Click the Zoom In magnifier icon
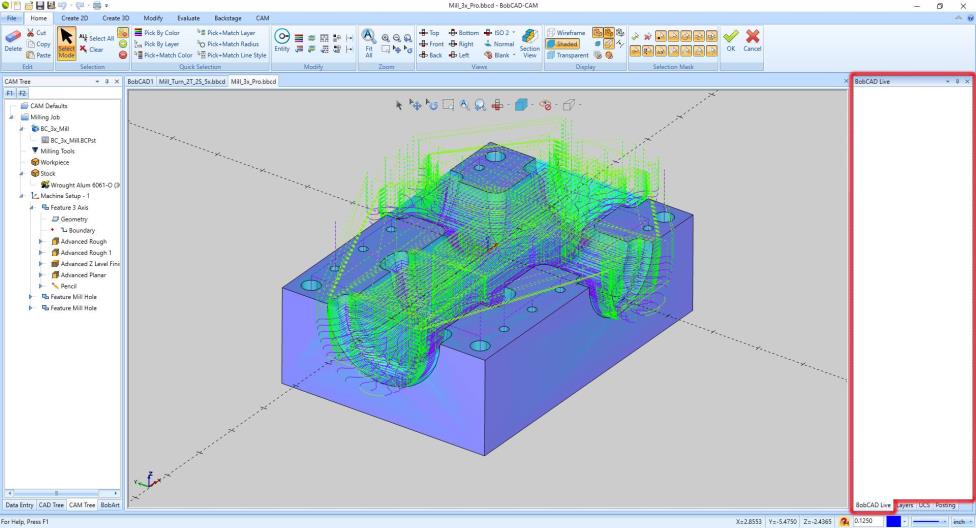 coord(386,38)
